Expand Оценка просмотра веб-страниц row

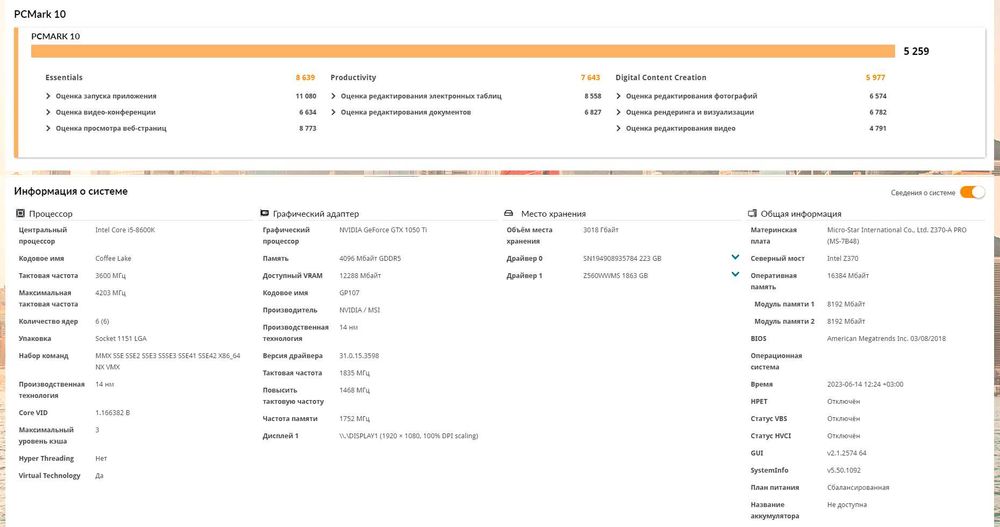click(x=48, y=128)
